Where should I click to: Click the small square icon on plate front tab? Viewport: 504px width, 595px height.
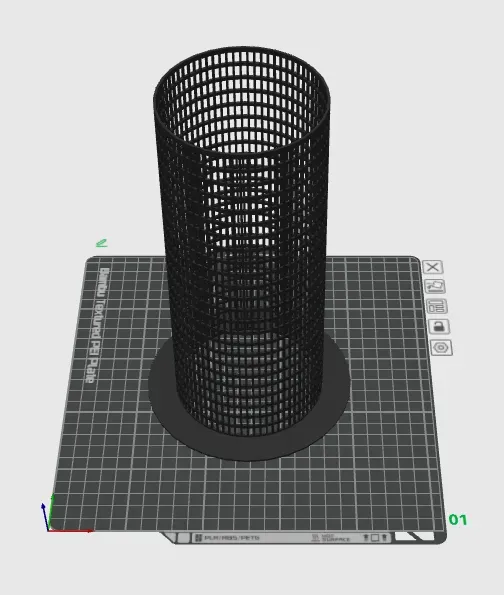pyautogui.click(x=375, y=538)
